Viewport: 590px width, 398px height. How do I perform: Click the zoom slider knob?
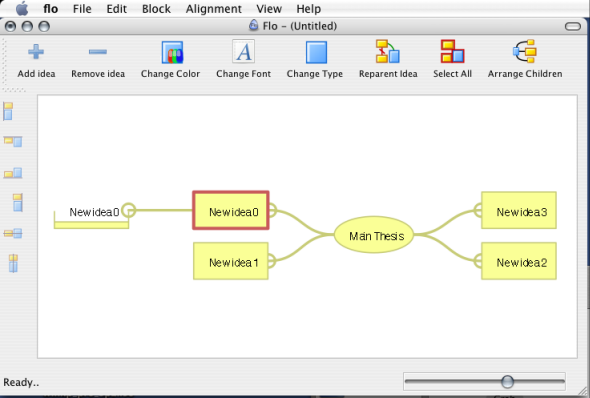pyautogui.click(x=507, y=381)
